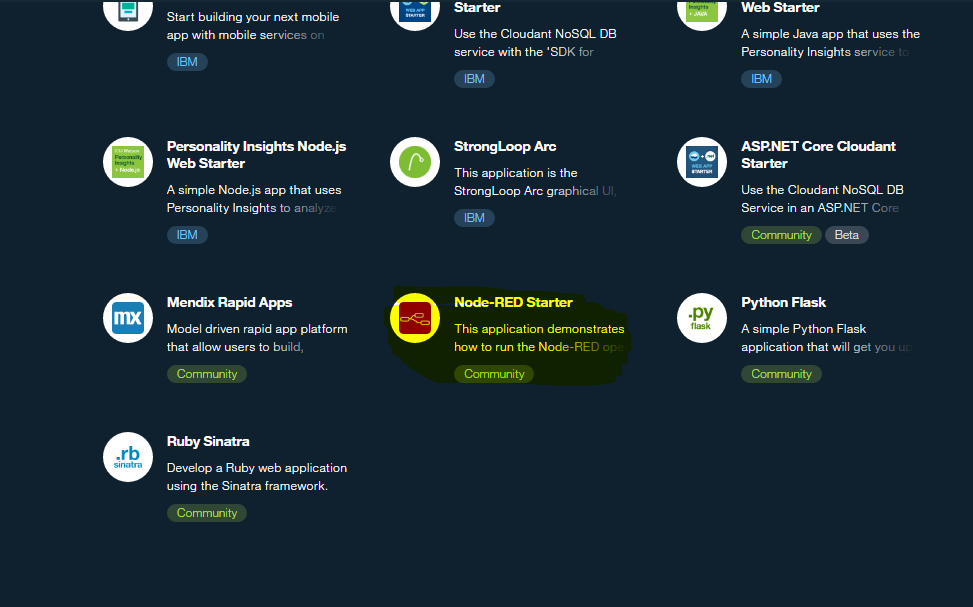Select the Node-RED Starter icon

(x=415, y=318)
